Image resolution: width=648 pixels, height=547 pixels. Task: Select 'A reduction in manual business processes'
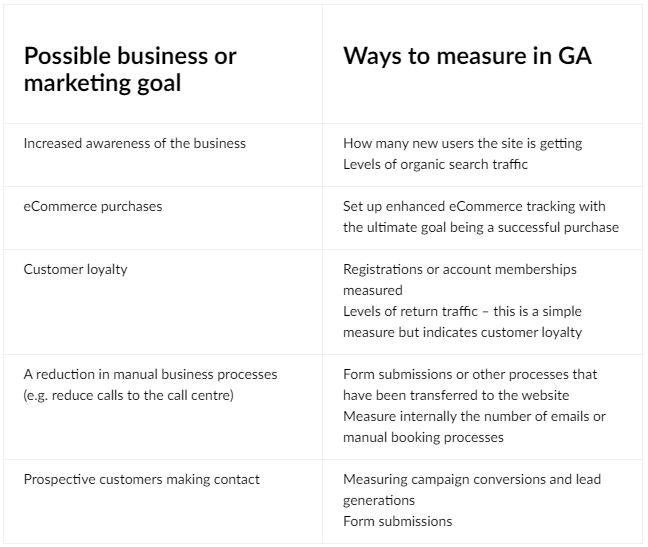click(x=150, y=374)
